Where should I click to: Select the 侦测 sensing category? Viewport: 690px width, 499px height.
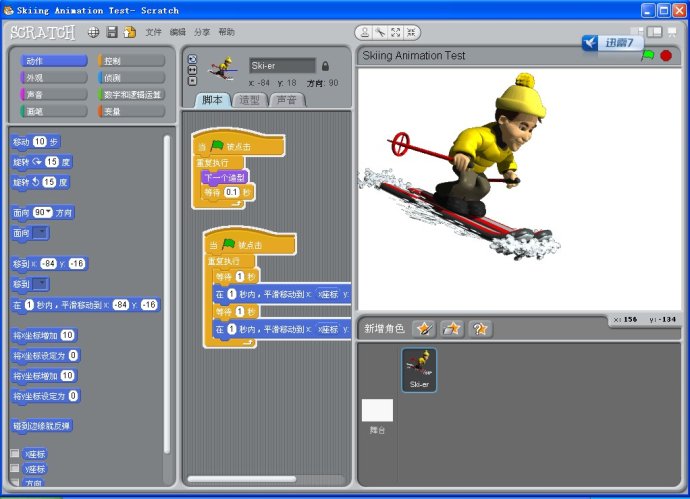[132, 77]
